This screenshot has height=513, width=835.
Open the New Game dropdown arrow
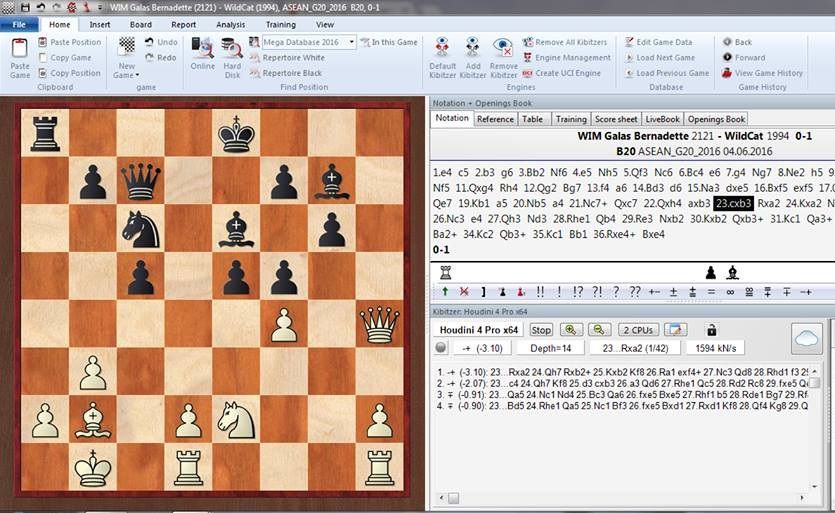(x=137, y=75)
